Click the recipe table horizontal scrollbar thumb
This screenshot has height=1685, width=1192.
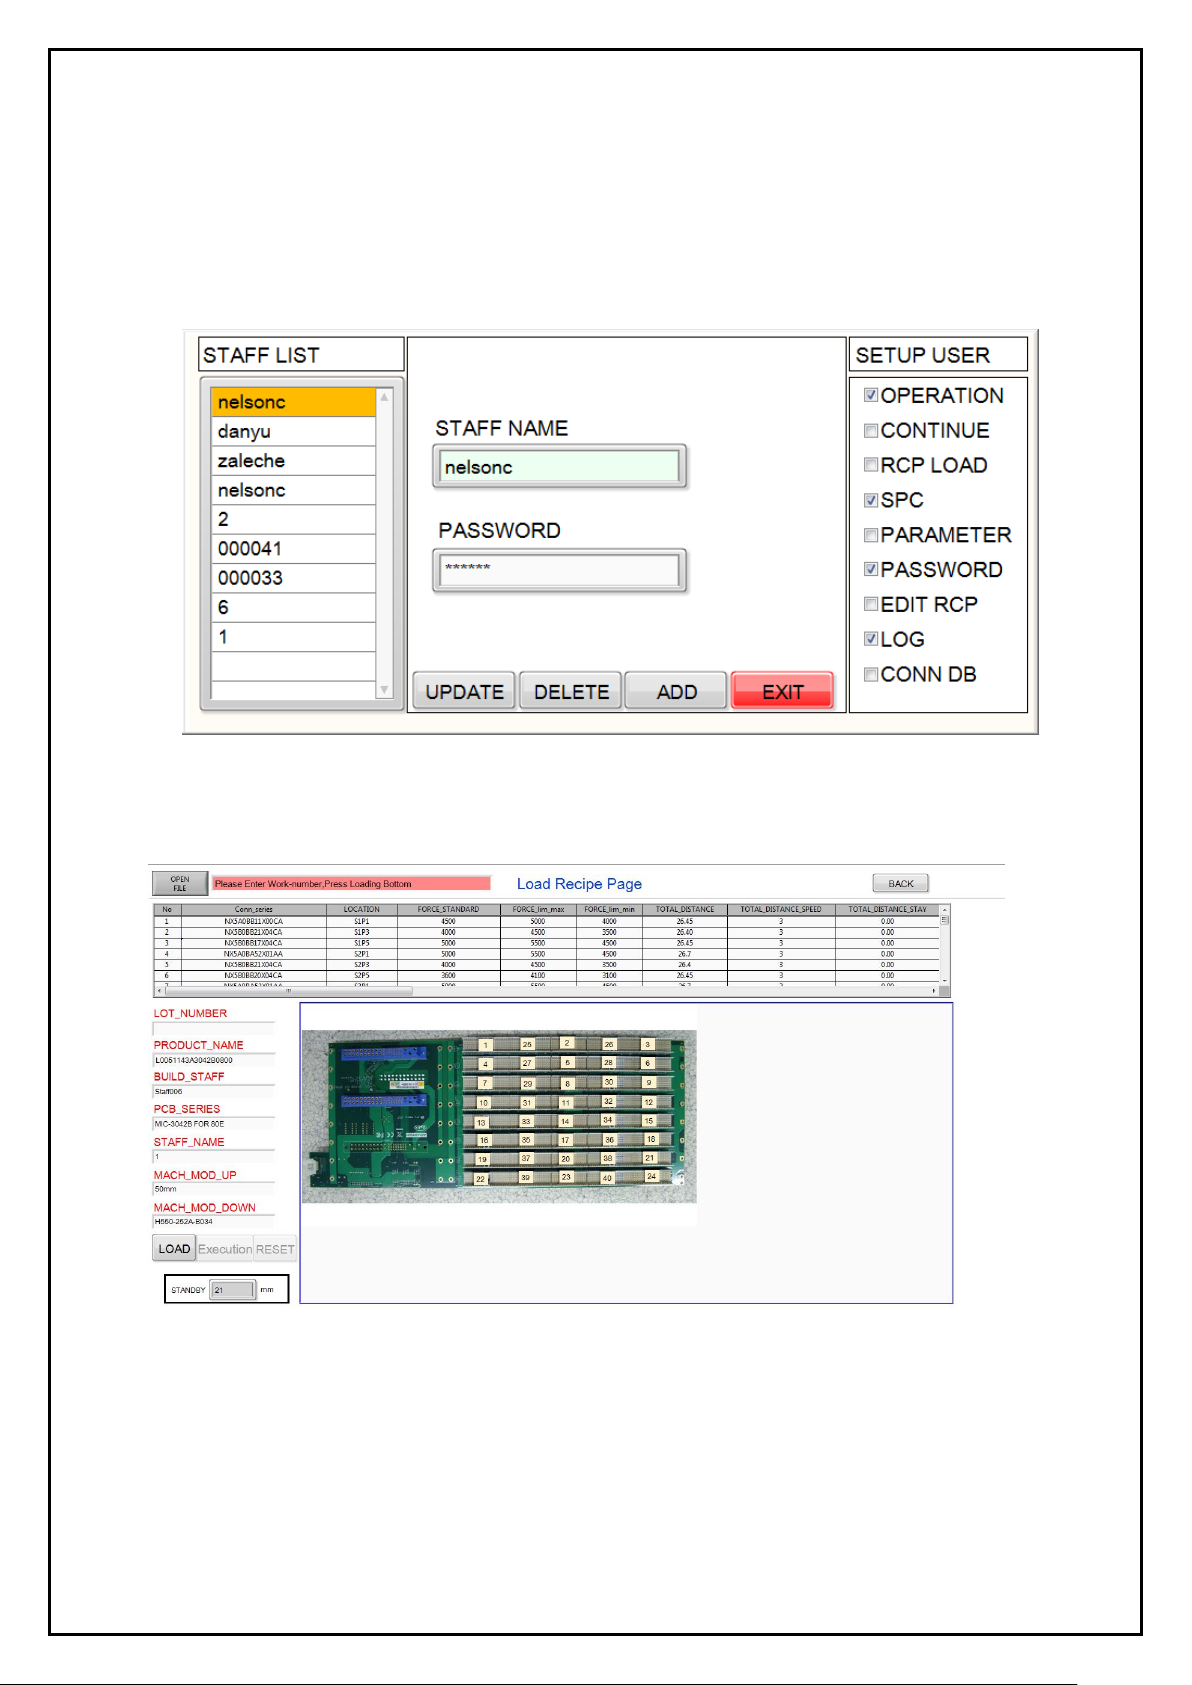tap(289, 991)
